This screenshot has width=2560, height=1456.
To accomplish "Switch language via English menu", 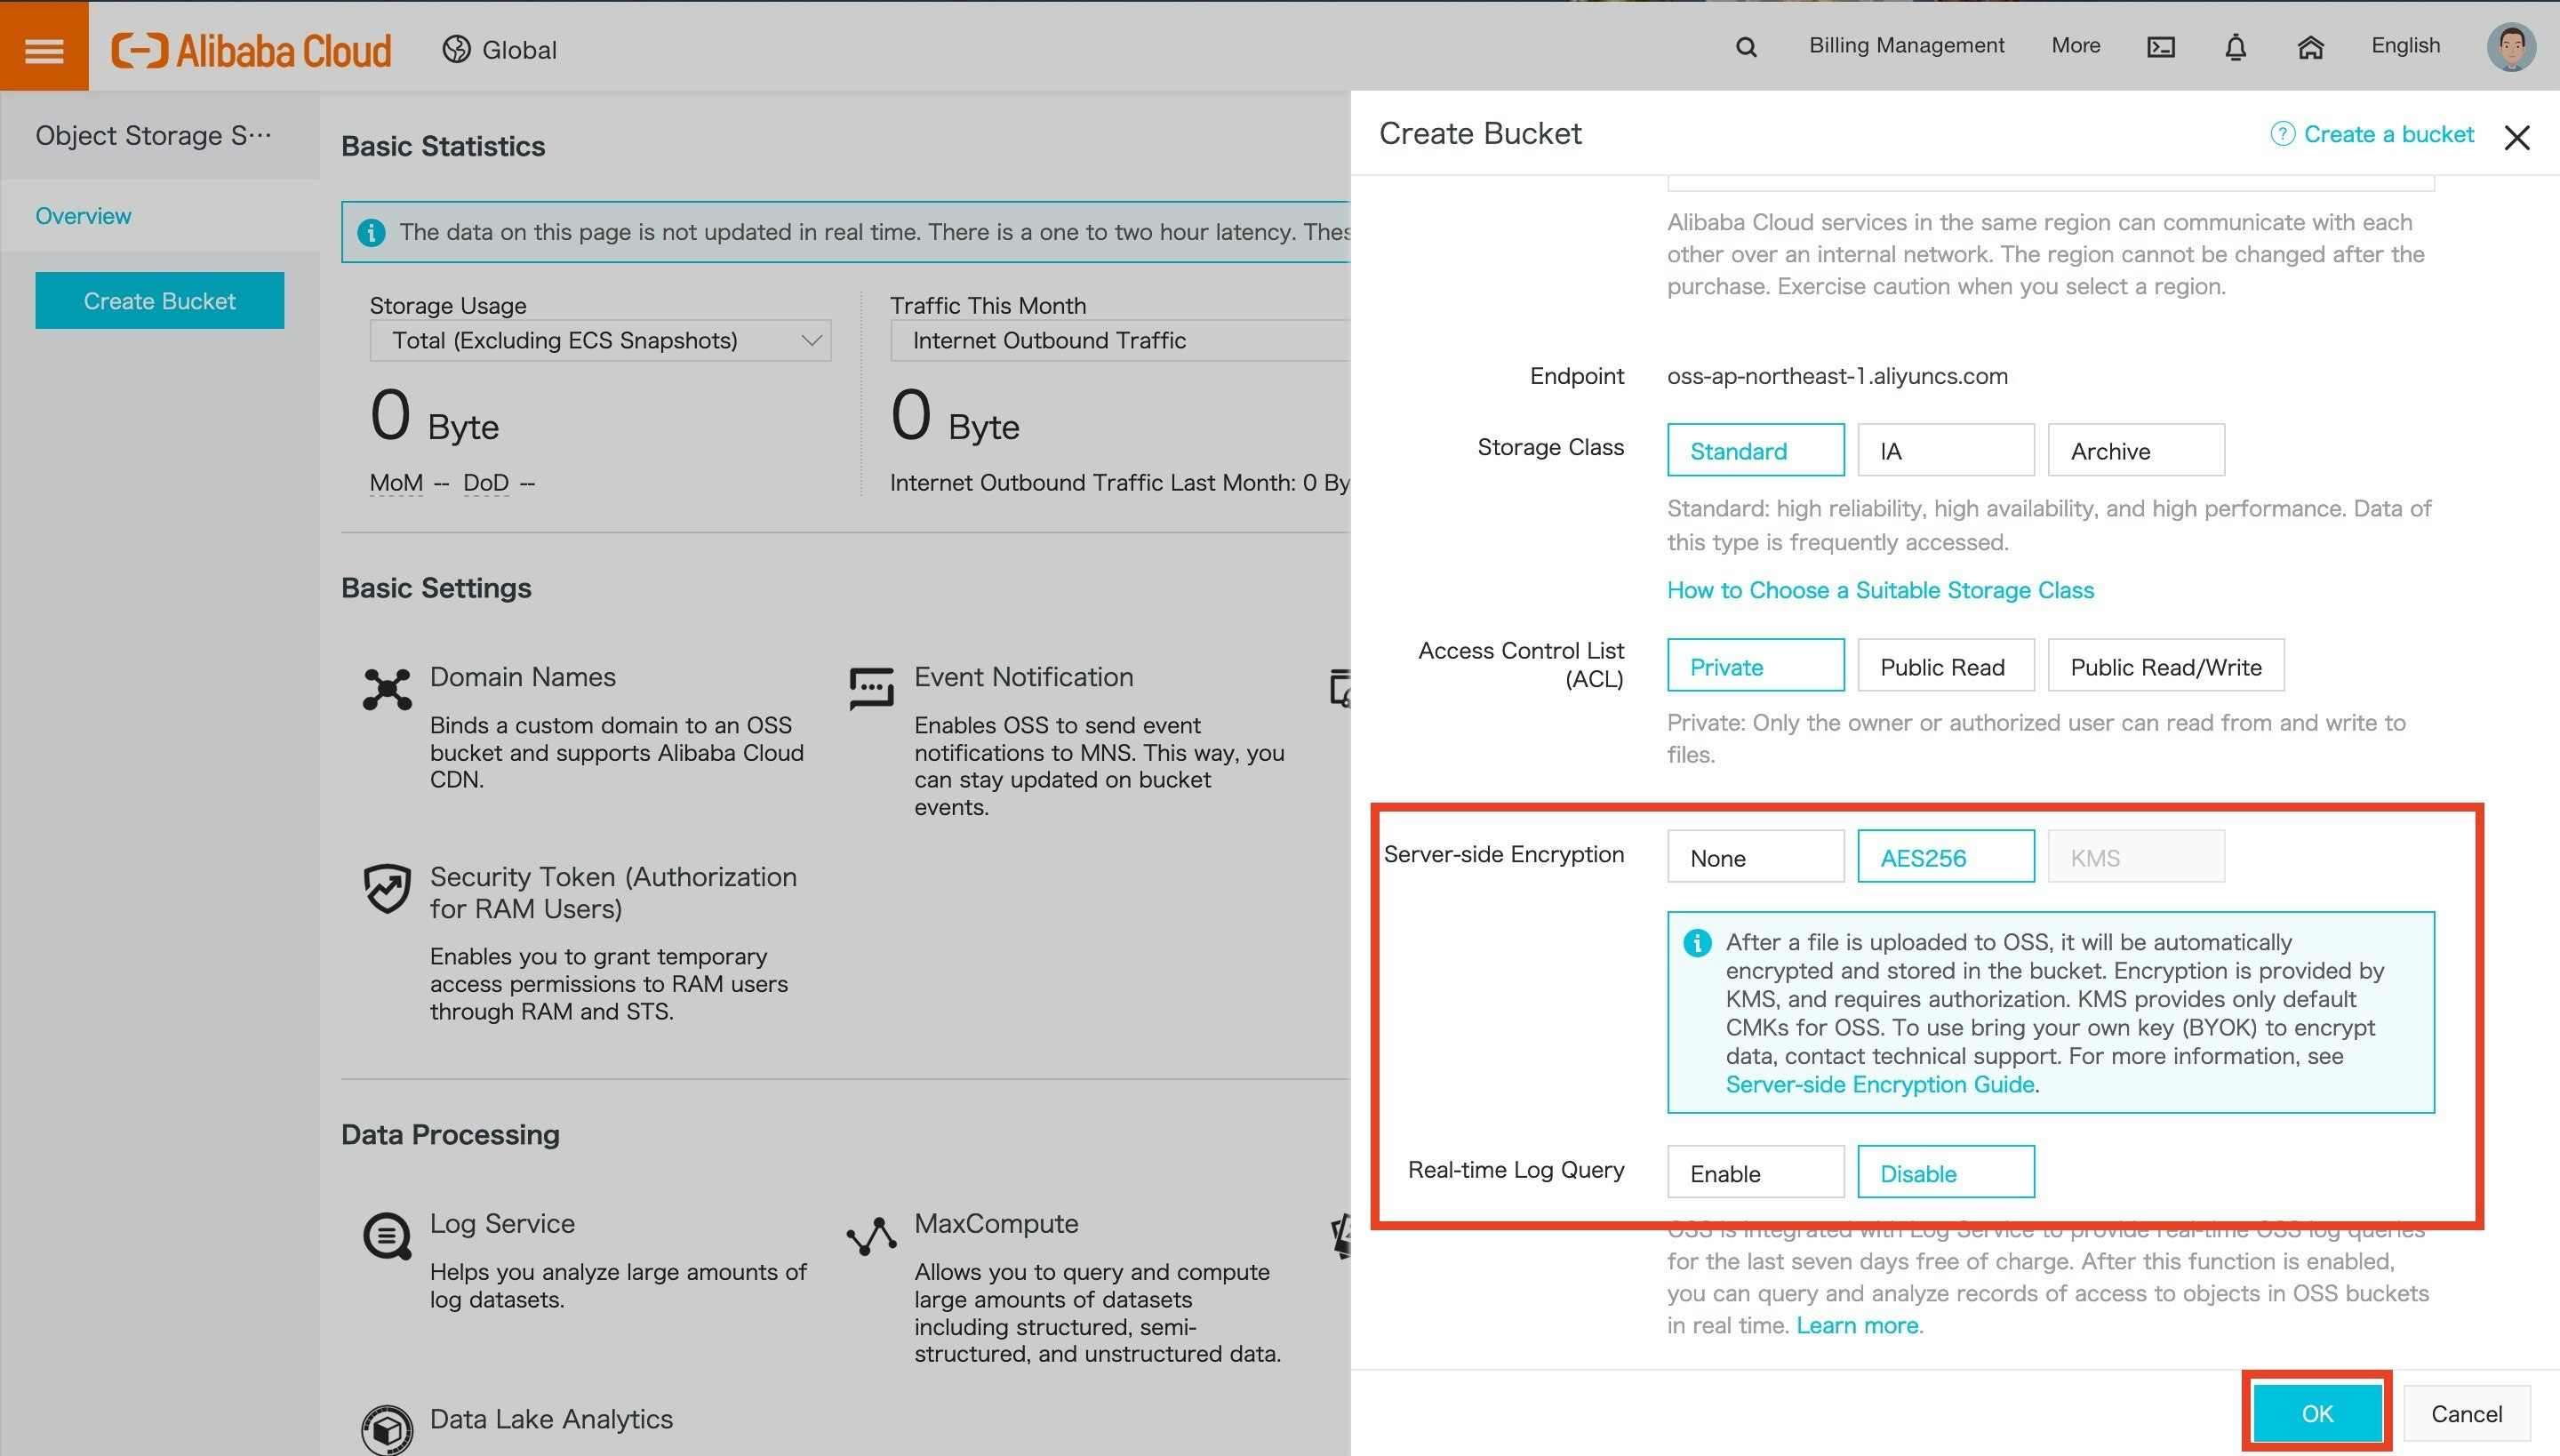I will coord(2405,45).
